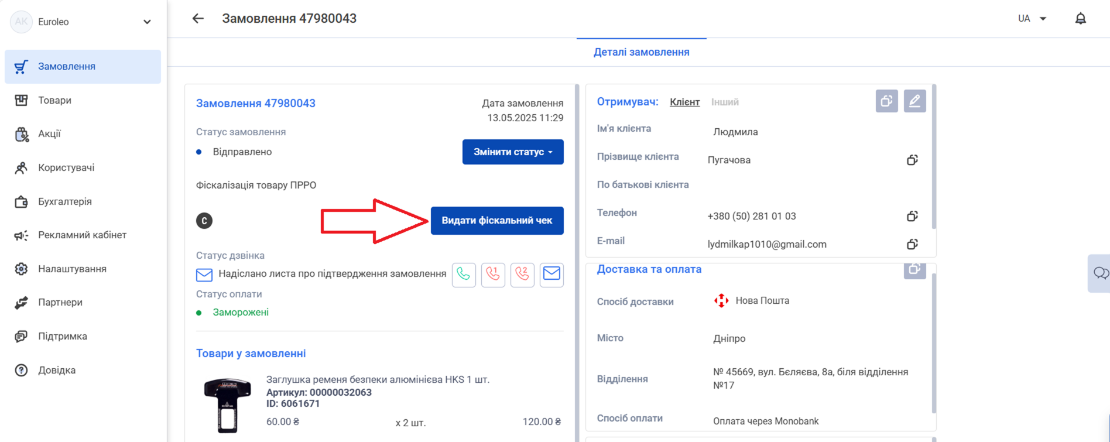The image size is (1110, 442).
Task: Click Видати фіскальний чек button
Action: point(497,221)
